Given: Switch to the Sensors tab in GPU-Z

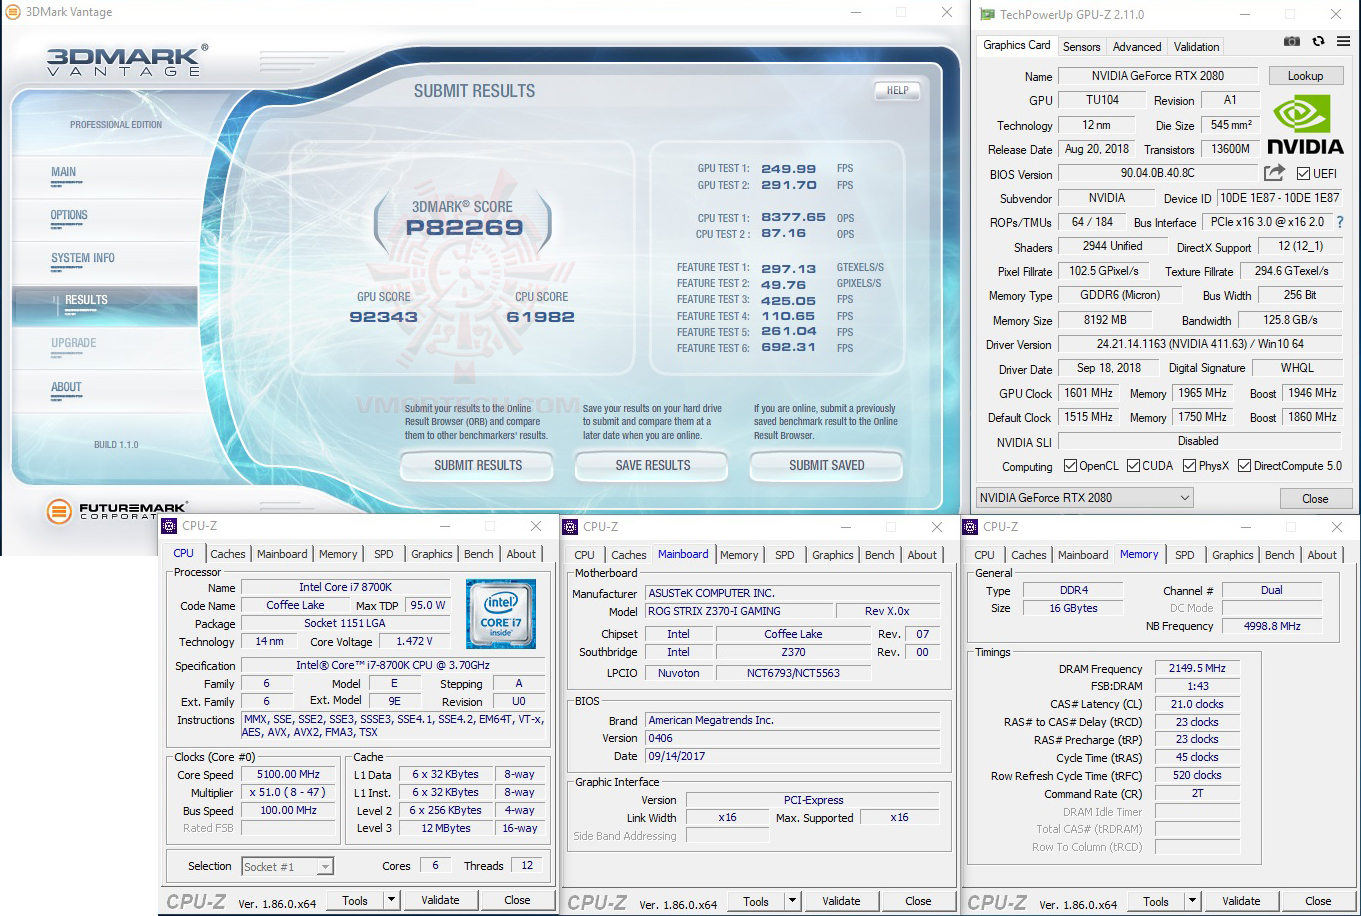Looking at the screenshot, I should 1081,46.
